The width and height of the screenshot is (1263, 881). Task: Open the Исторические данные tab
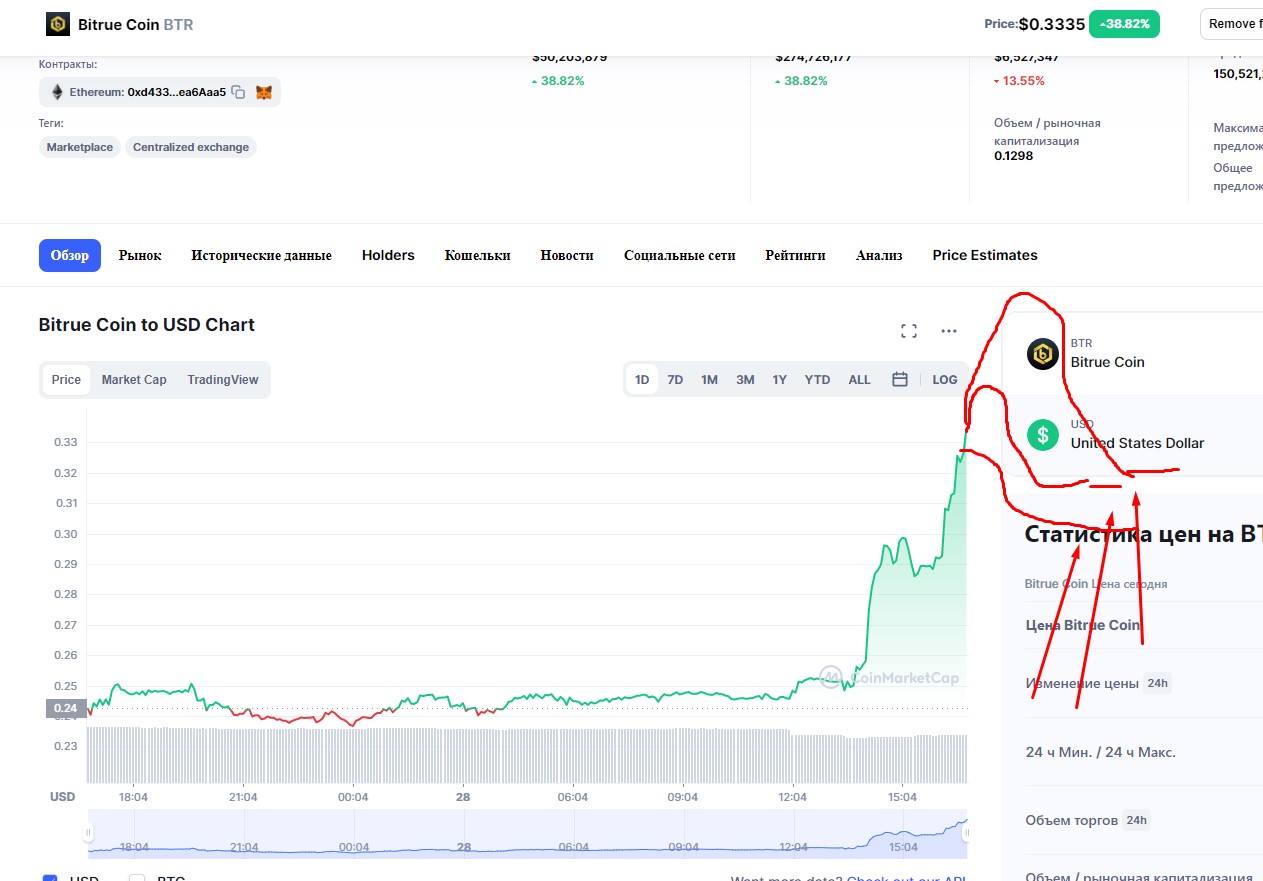[261, 255]
